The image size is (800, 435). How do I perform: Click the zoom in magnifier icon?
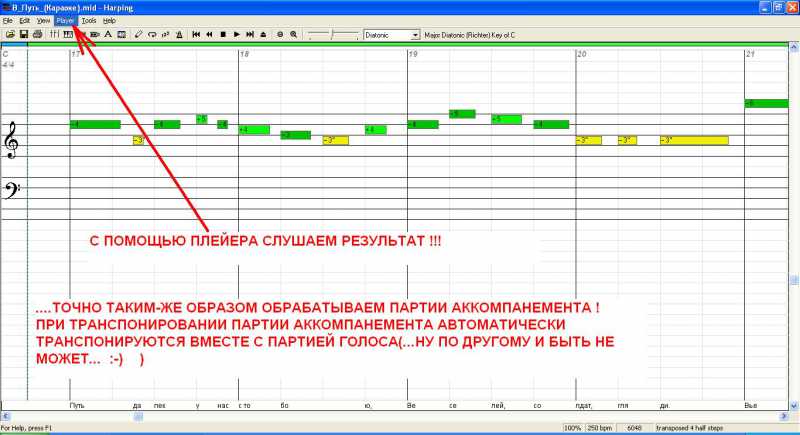pos(294,35)
